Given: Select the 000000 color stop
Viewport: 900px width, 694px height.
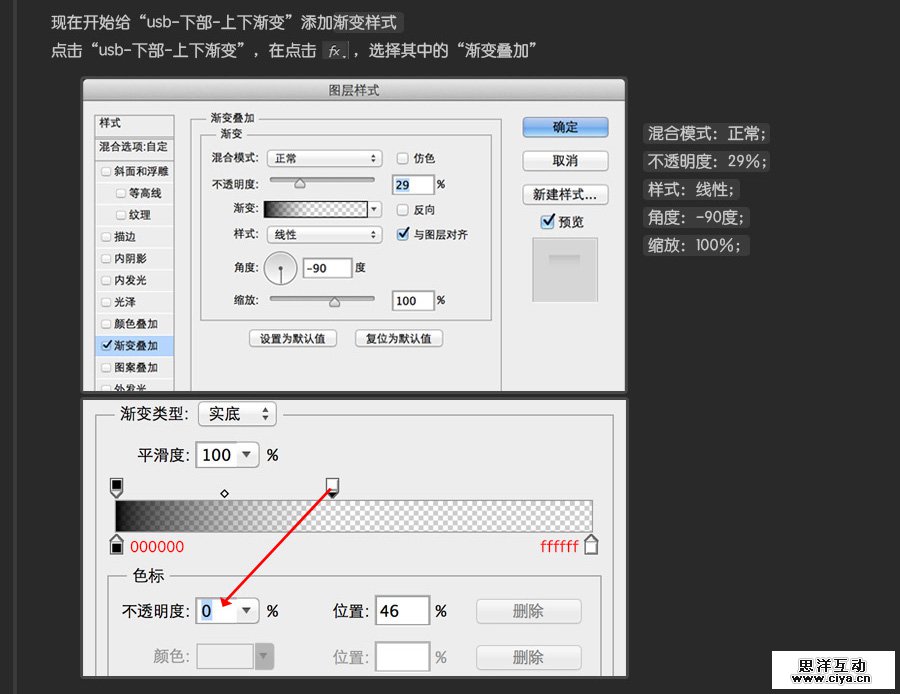Looking at the screenshot, I should click(x=116, y=544).
